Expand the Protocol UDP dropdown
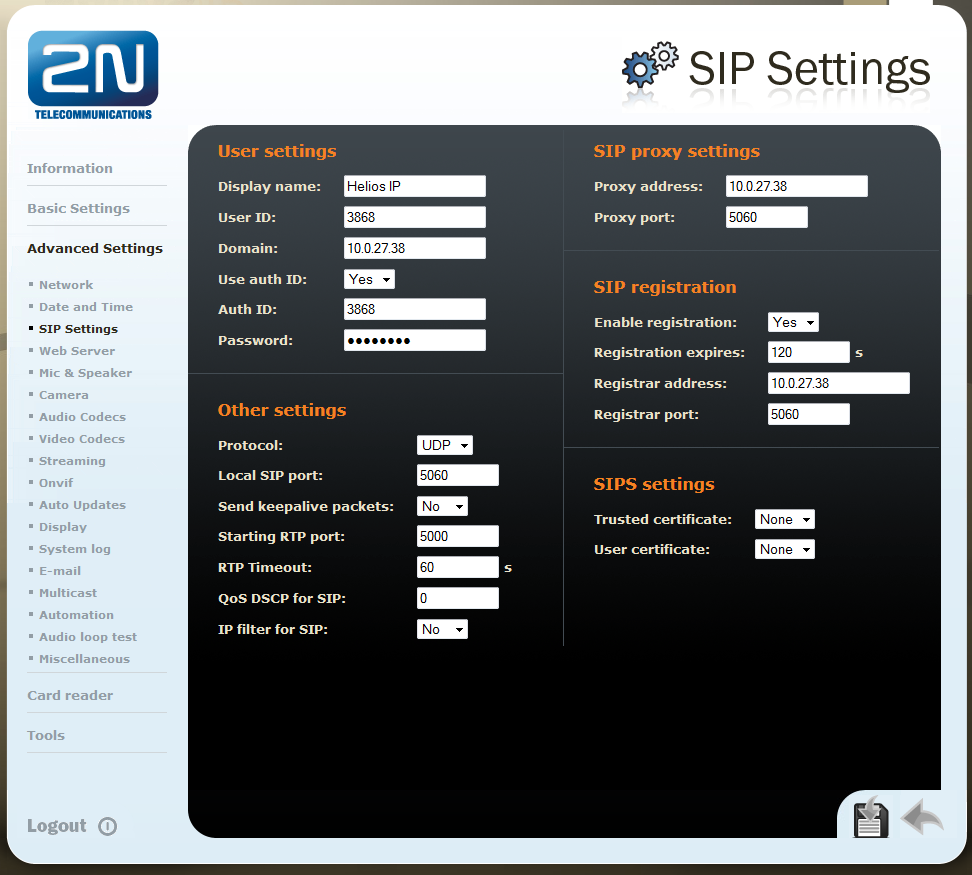Viewport: 972px width, 875px height. click(x=444, y=445)
